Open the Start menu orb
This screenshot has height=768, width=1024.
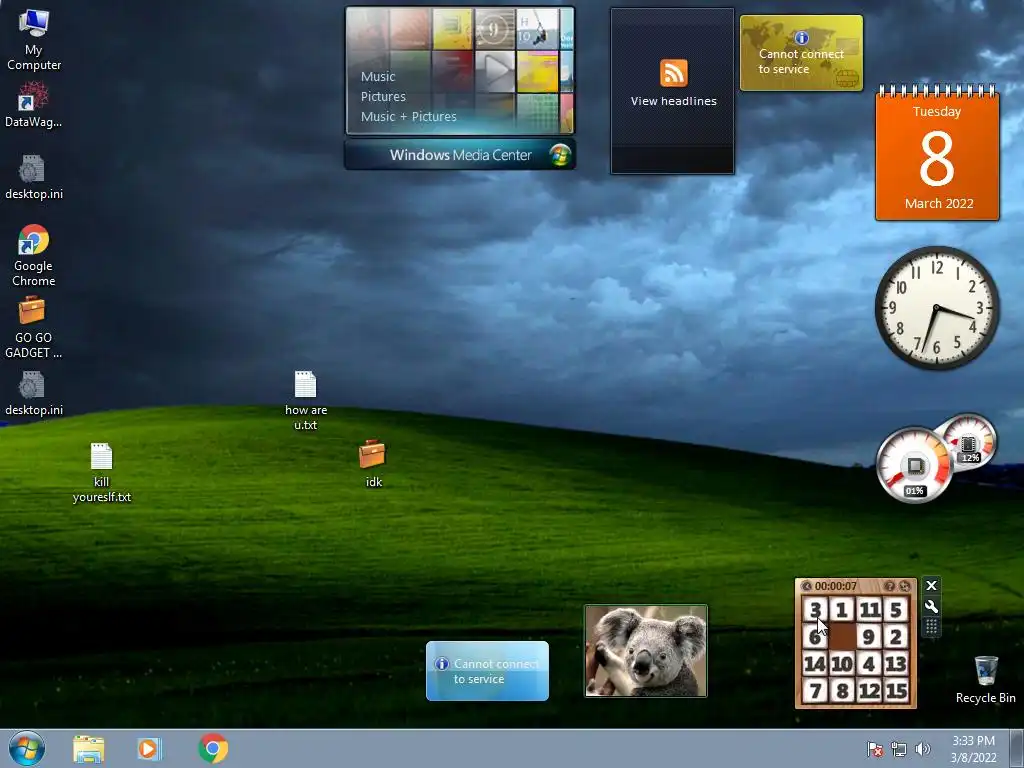click(x=27, y=748)
